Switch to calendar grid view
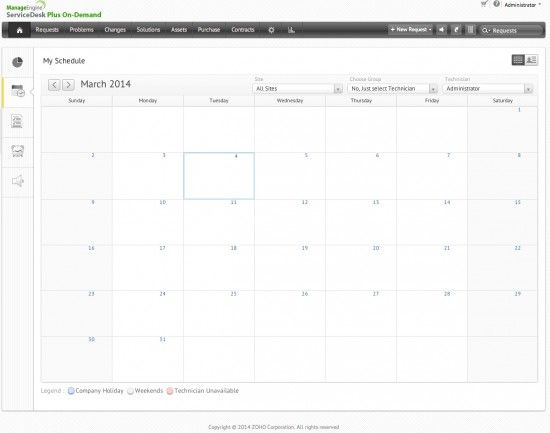Image resolution: width=550 pixels, height=433 pixels. (518, 60)
